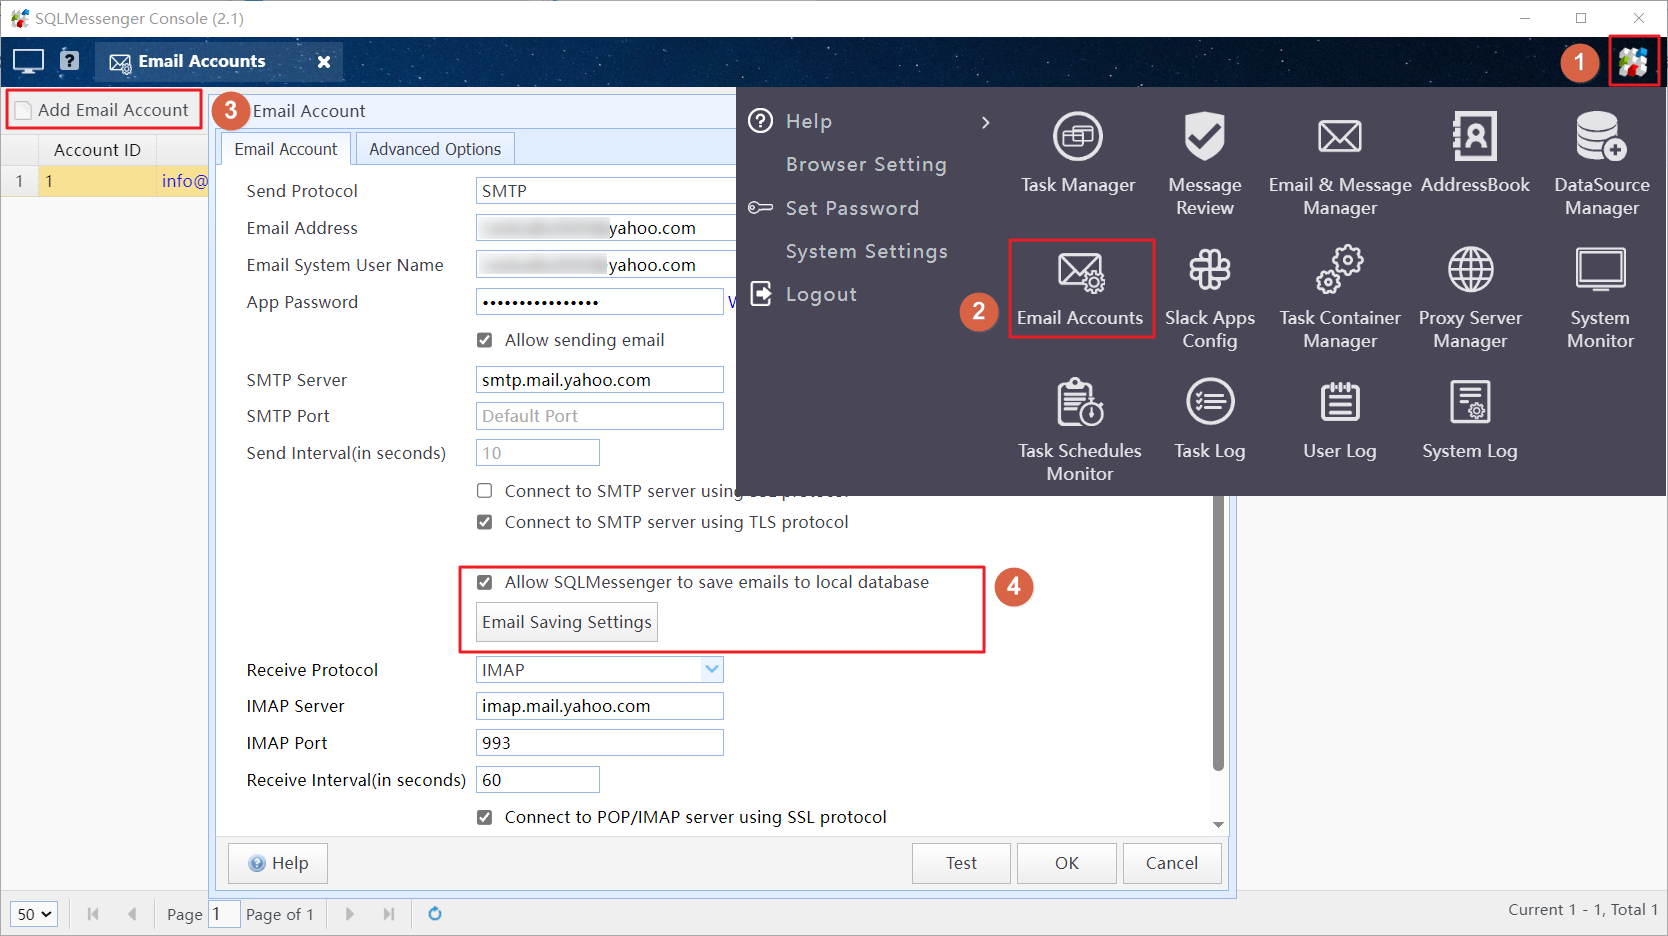Go to the previous page of accounts
This screenshot has width=1668, height=936.
[x=132, y=914]
